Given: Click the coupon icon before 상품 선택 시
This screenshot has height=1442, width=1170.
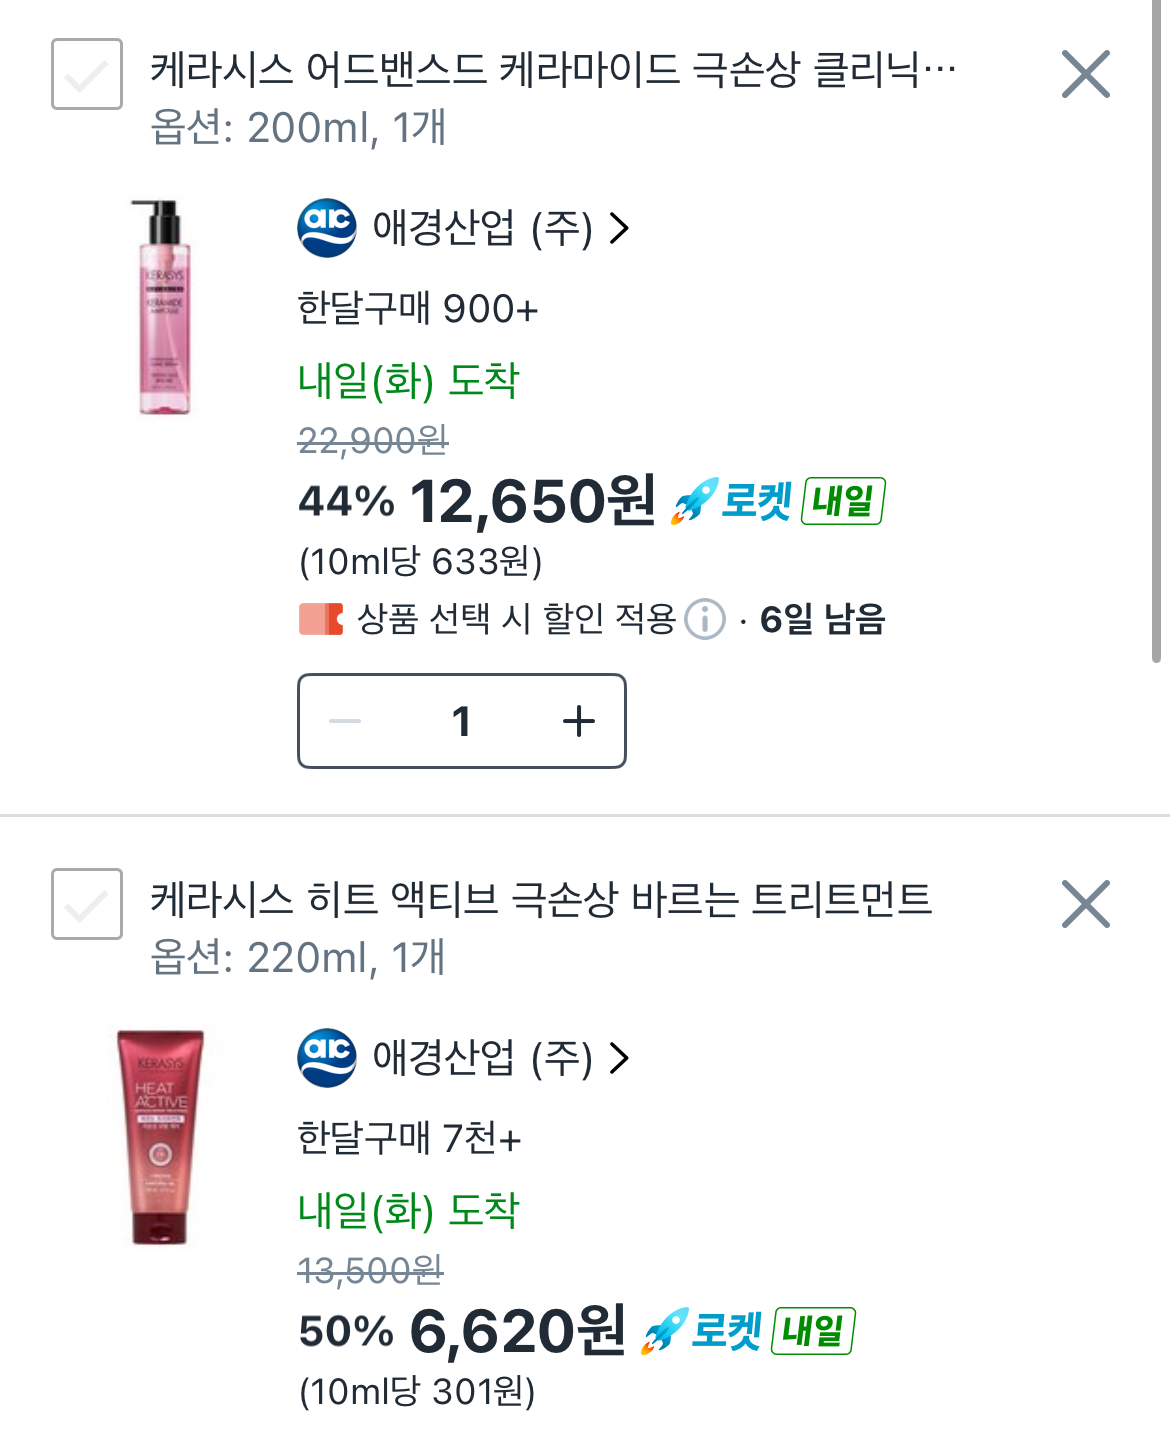Looking at the screenshot, I should coord(321,619).
